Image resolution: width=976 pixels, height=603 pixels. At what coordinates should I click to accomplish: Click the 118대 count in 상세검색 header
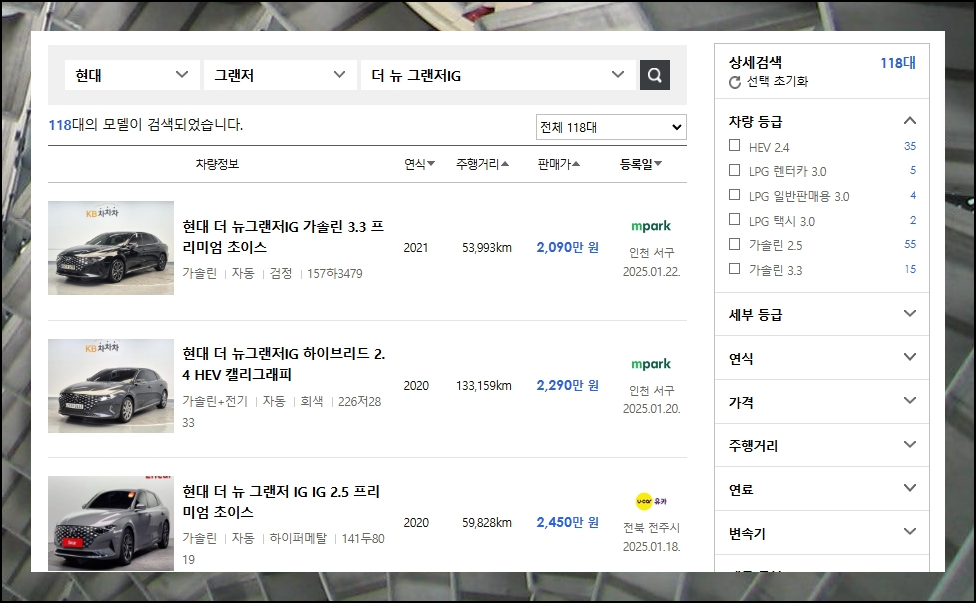(x=898, y=63)
